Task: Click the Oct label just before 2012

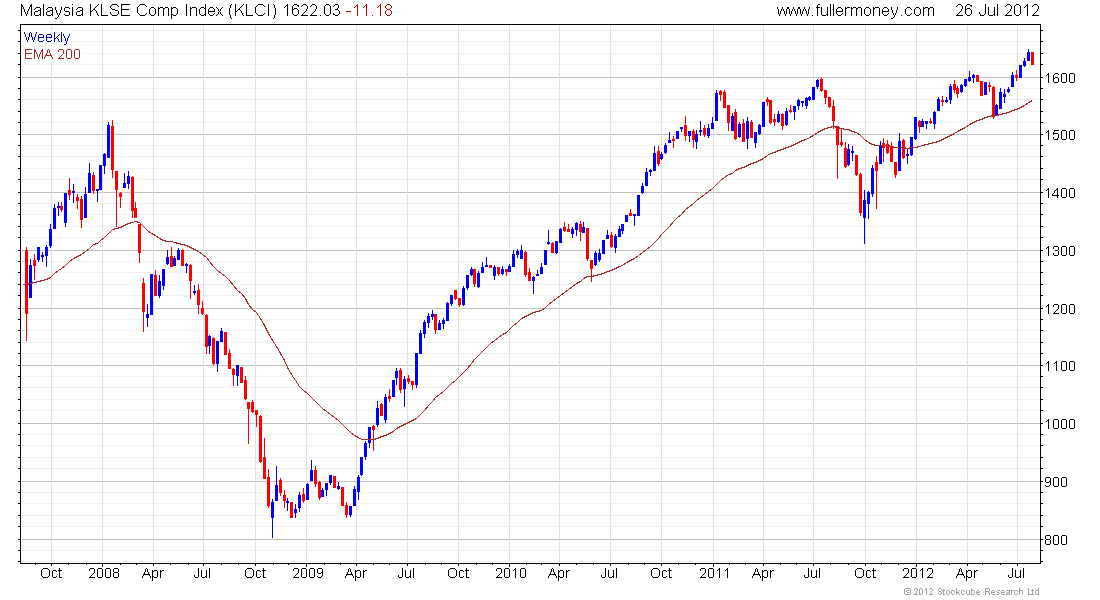Action: point(865,573)
